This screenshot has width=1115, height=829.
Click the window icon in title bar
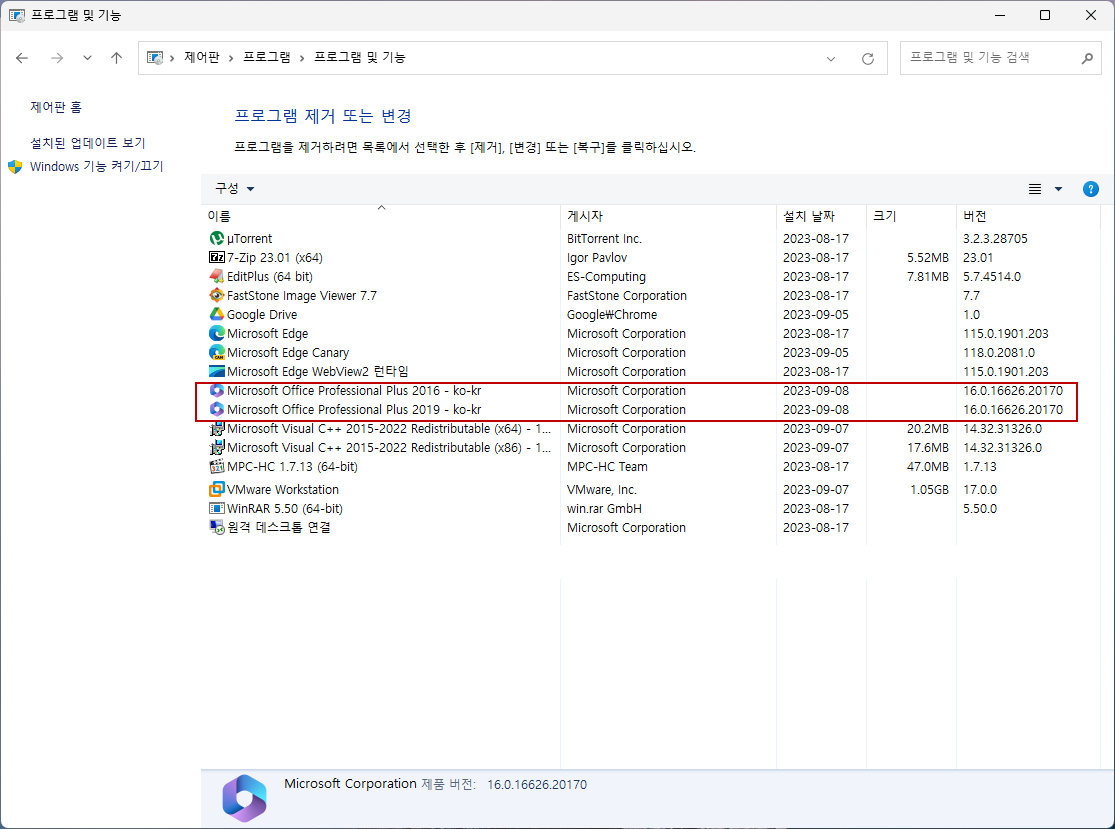coord(16,15)
